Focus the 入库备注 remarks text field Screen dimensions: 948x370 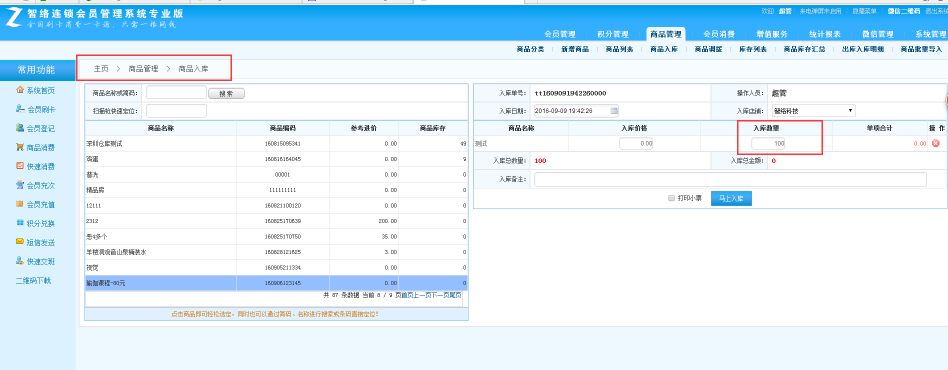[730, 179]
